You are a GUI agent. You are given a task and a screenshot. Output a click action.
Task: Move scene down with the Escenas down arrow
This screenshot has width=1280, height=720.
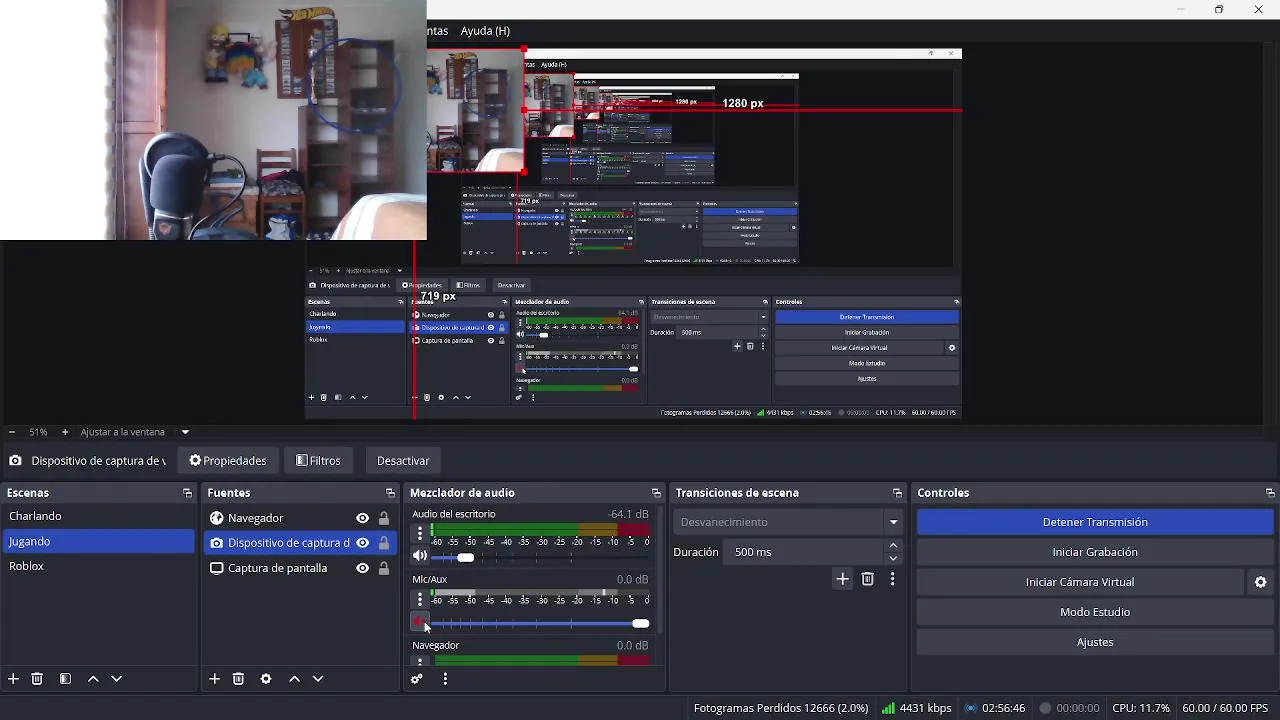[x=116, y=678]
